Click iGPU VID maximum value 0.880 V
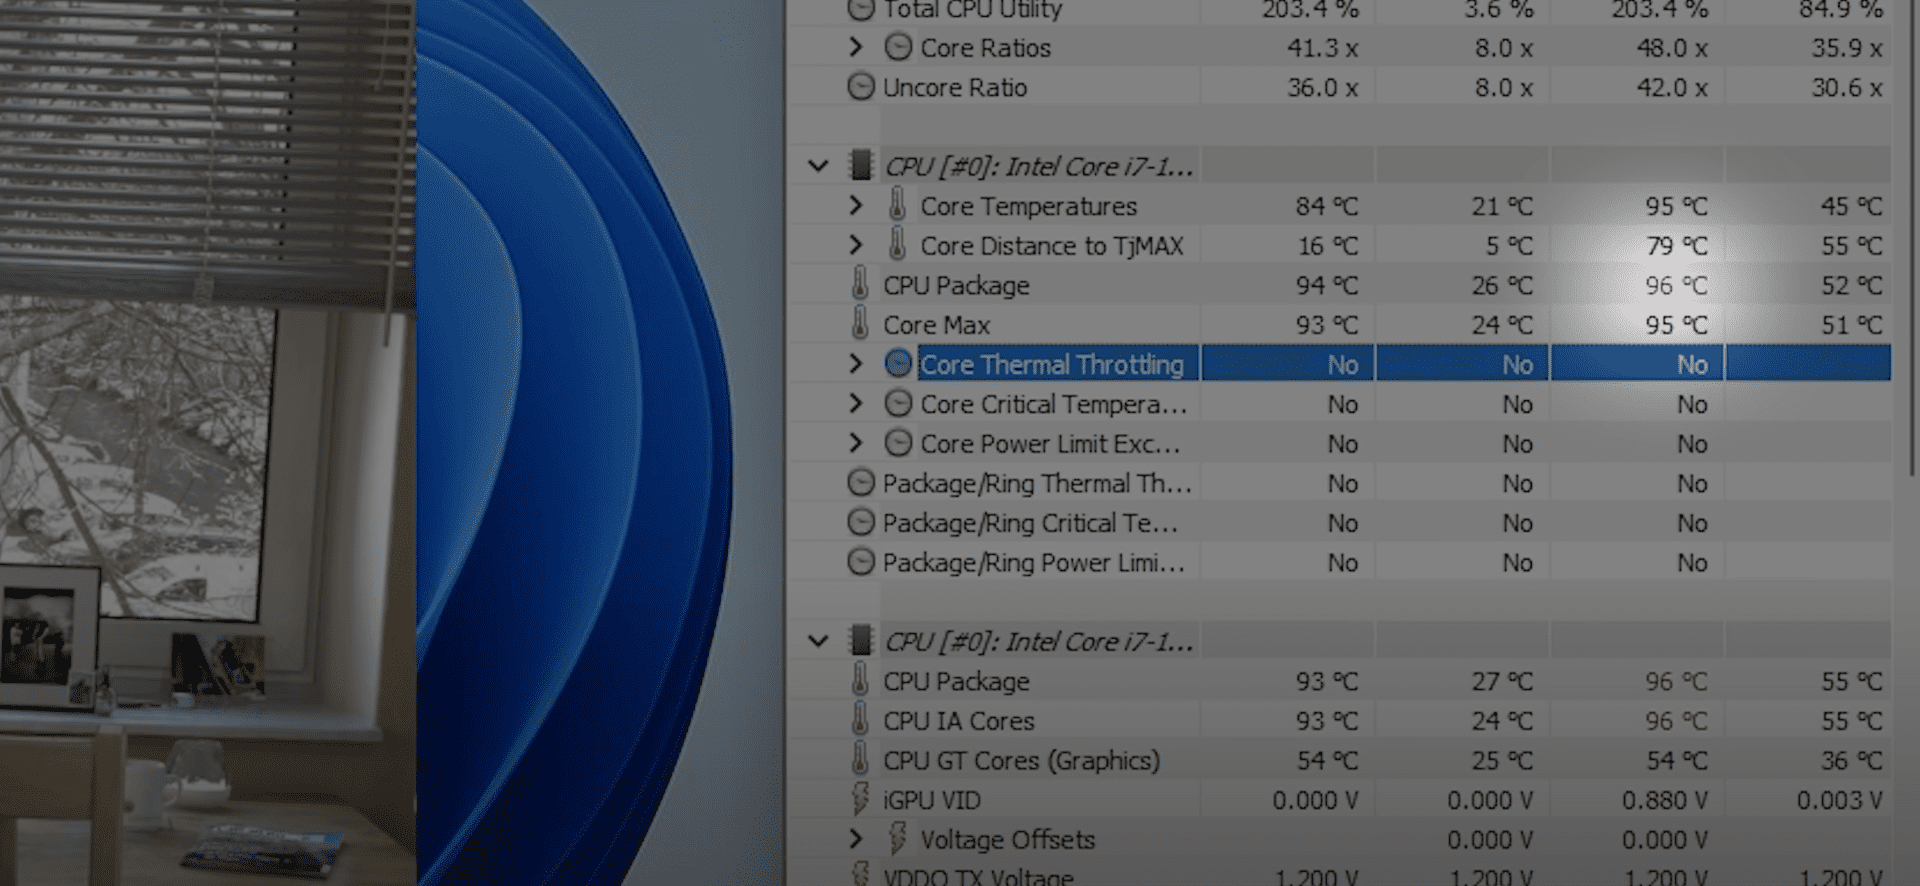The image size is (1920, 886). pos(1665,800)
